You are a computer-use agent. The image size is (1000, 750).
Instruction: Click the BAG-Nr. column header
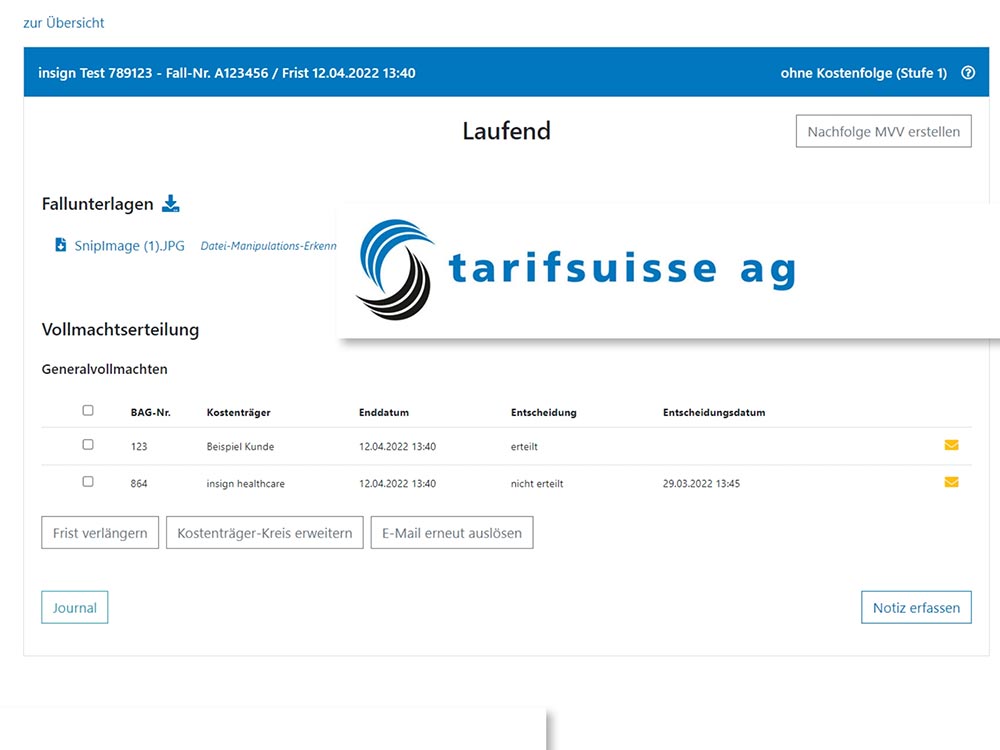coord(151,413)
